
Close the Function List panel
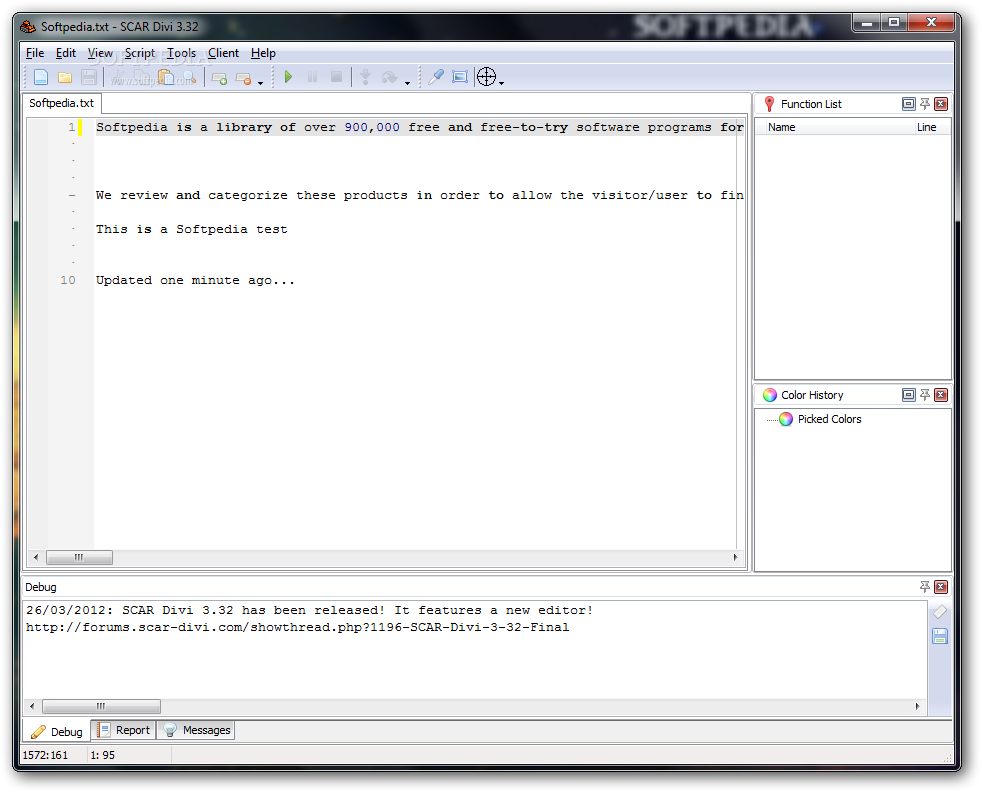point(941,104)
